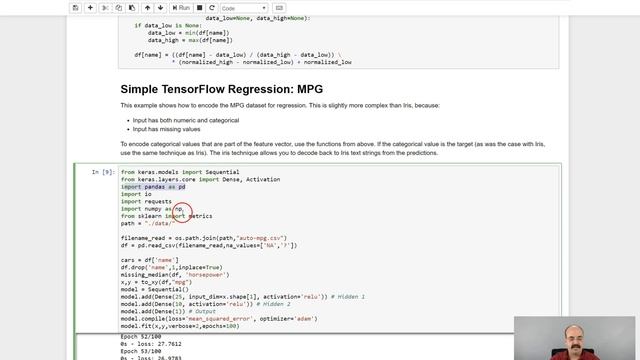Move selected cell up arrow

pyautogui.click(x=147, y=8)
